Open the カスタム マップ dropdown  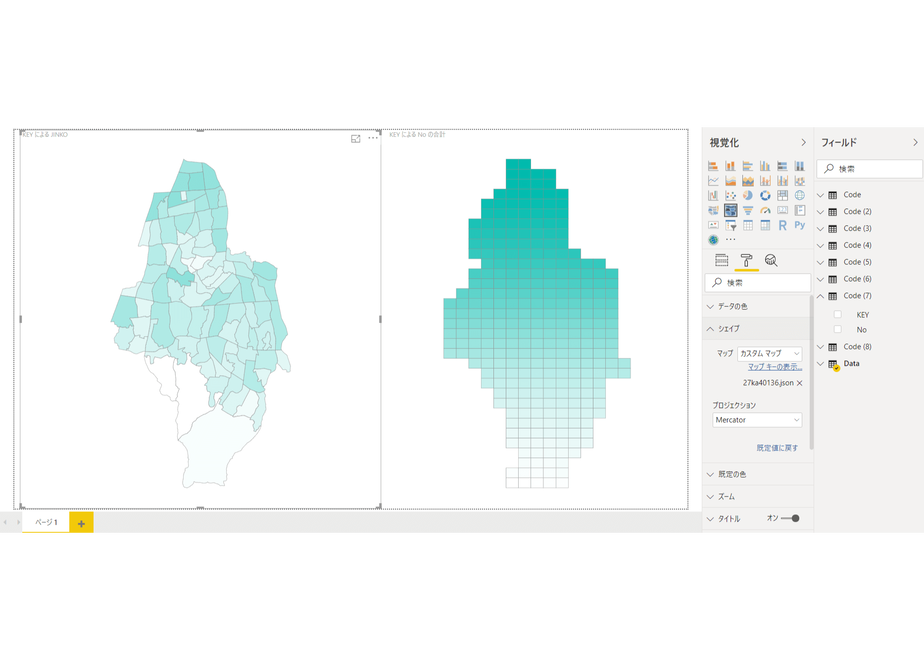click(769, 354)
